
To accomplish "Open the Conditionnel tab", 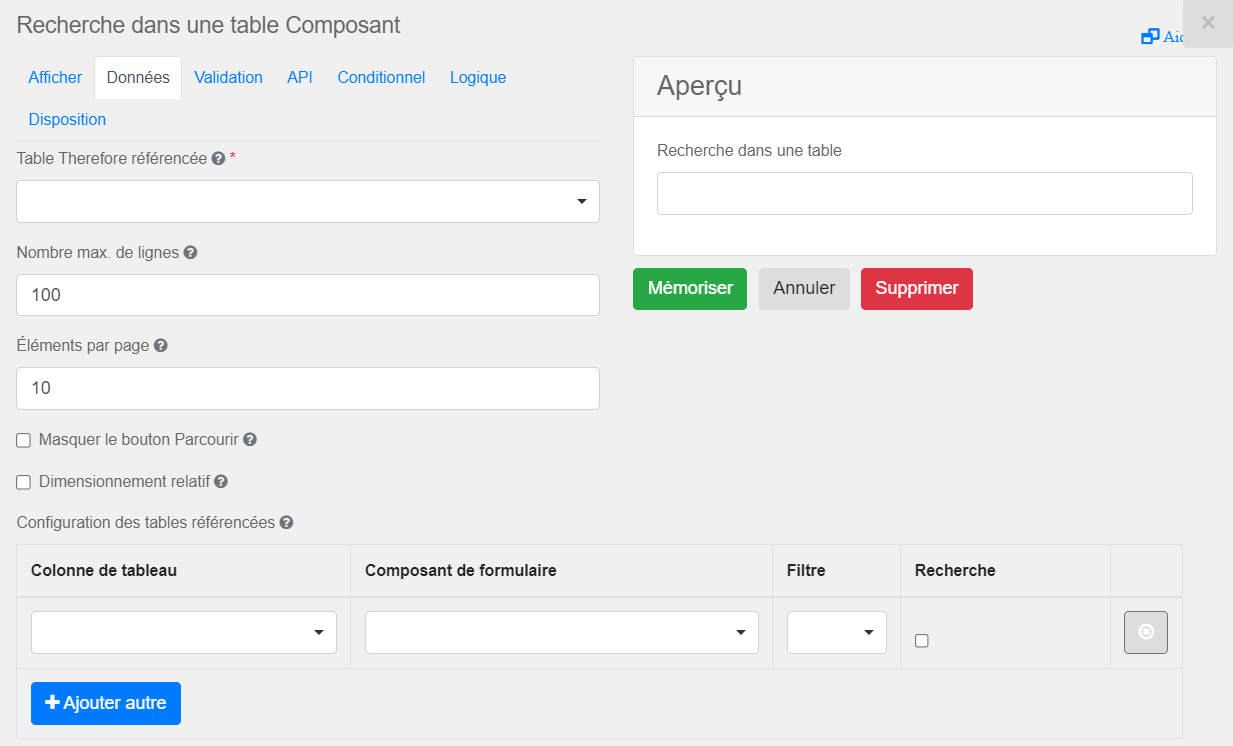I will point(381,77).
